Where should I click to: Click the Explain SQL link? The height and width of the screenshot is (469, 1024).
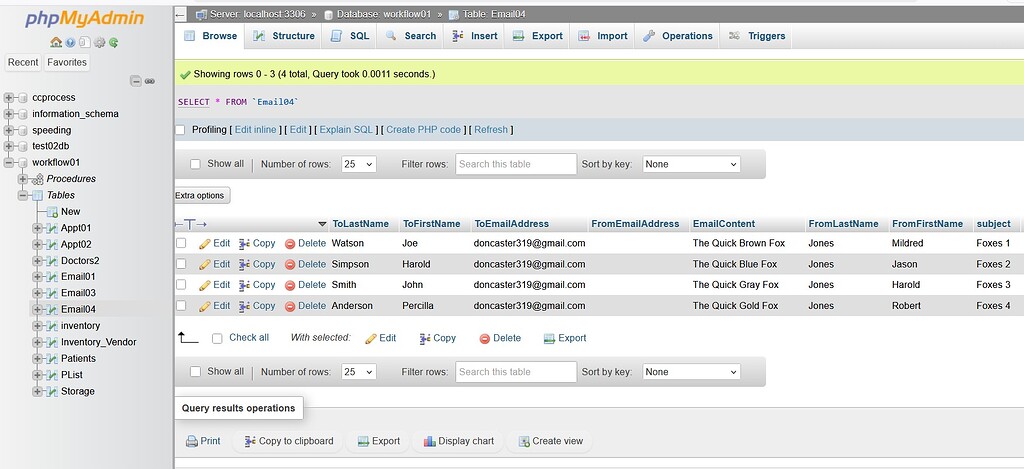(x=345, y=130)
